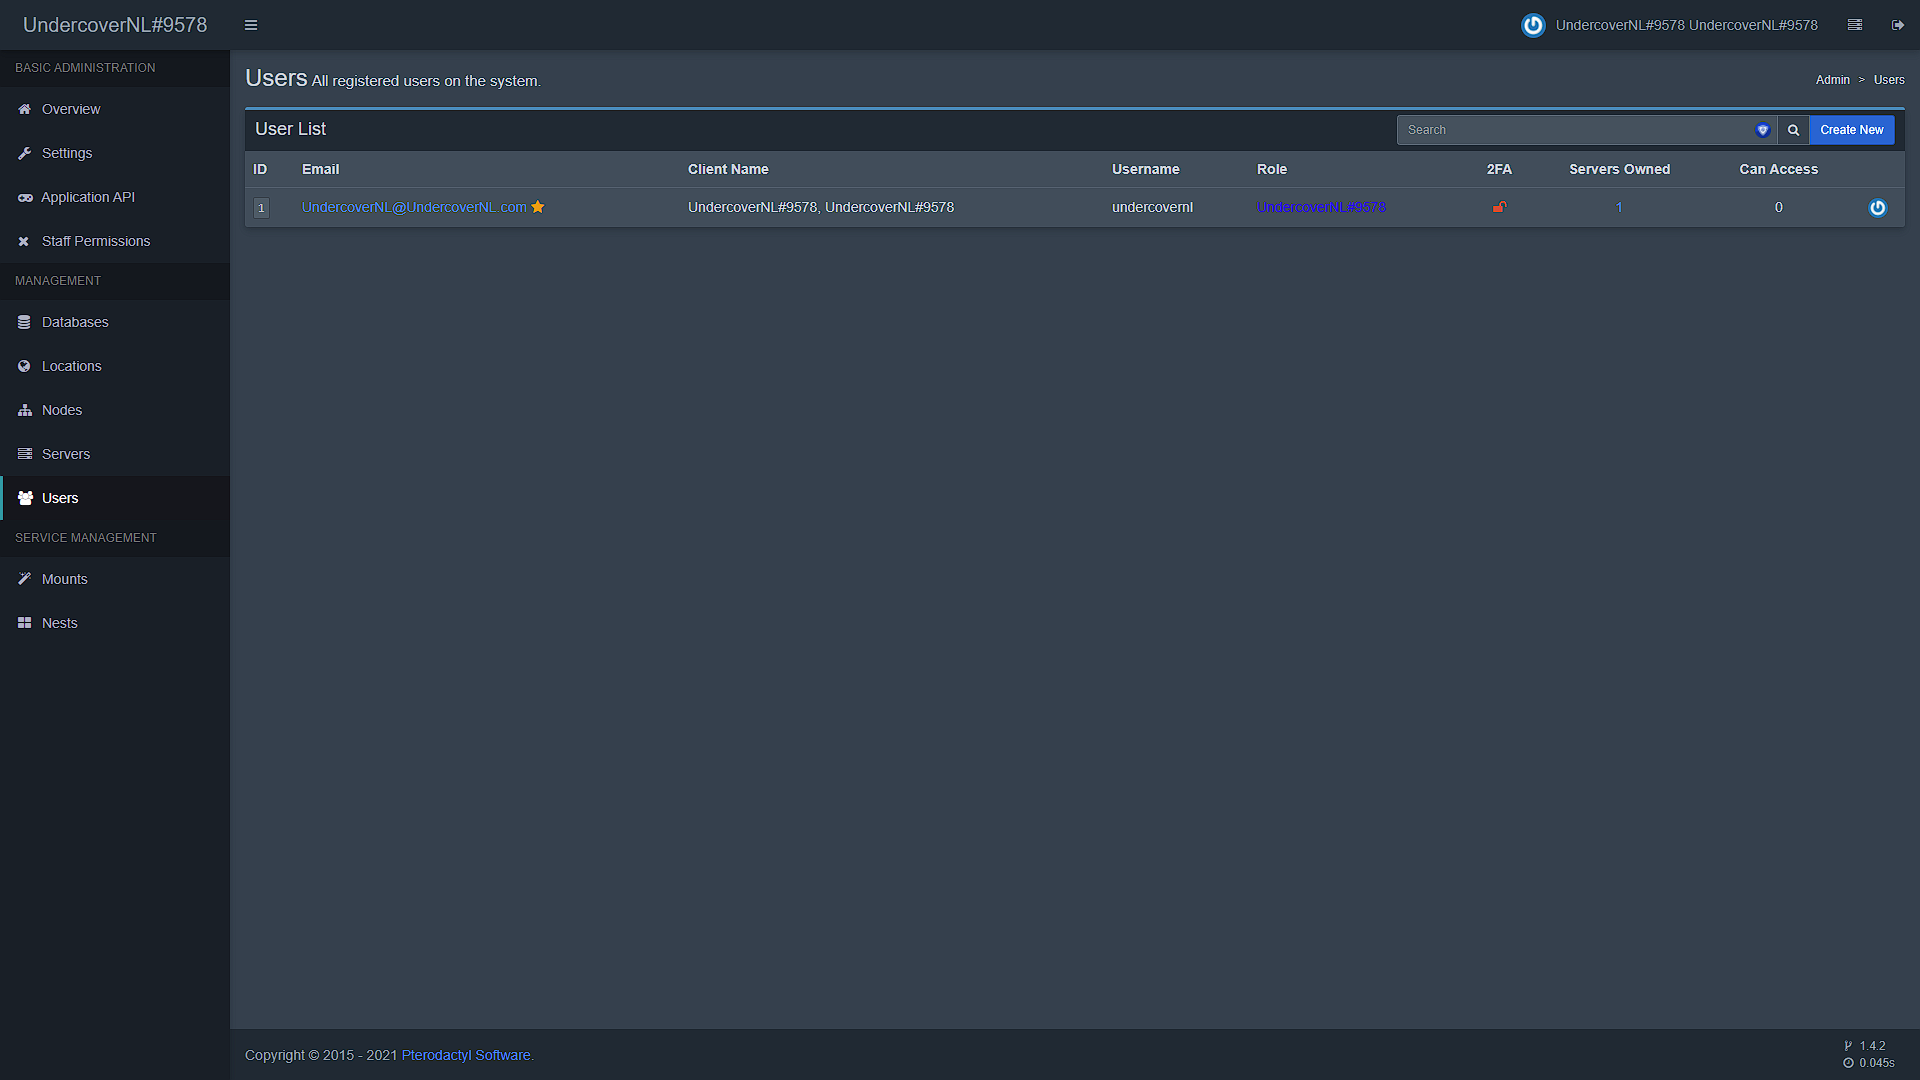The height and width of the screenshot is (1080, 1920).
Task: Click the username undercovernl cell
Action: coord(1152,207)
